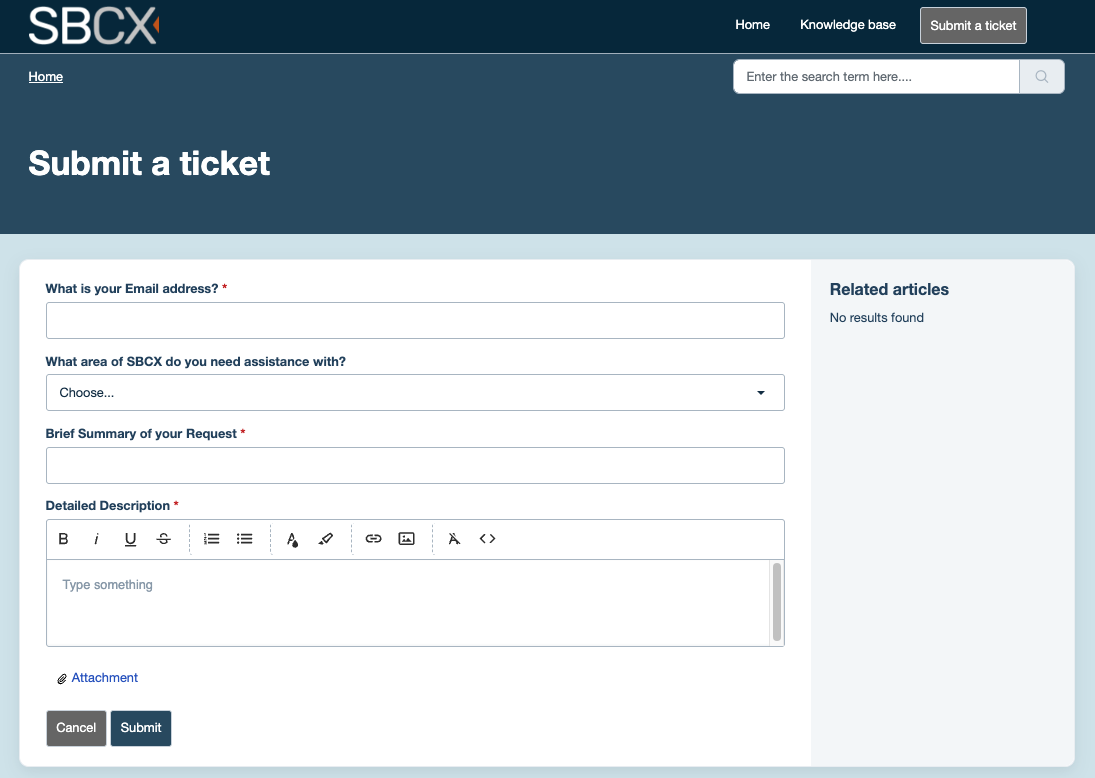
Task: Insert a bulleted list
Action: click(x=245, y=538)
